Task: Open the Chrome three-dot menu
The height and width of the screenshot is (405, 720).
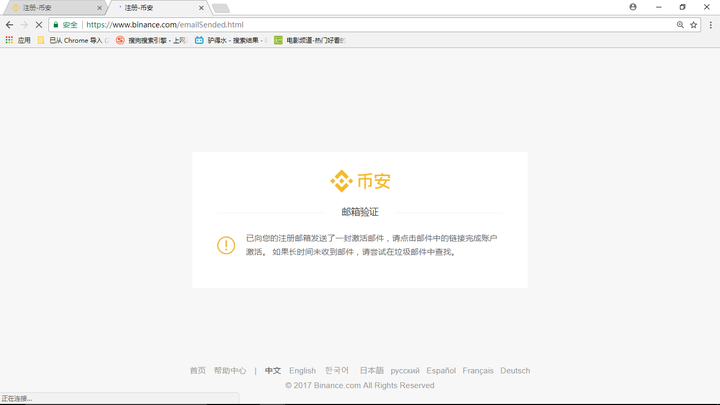Action: pos(710,25)
